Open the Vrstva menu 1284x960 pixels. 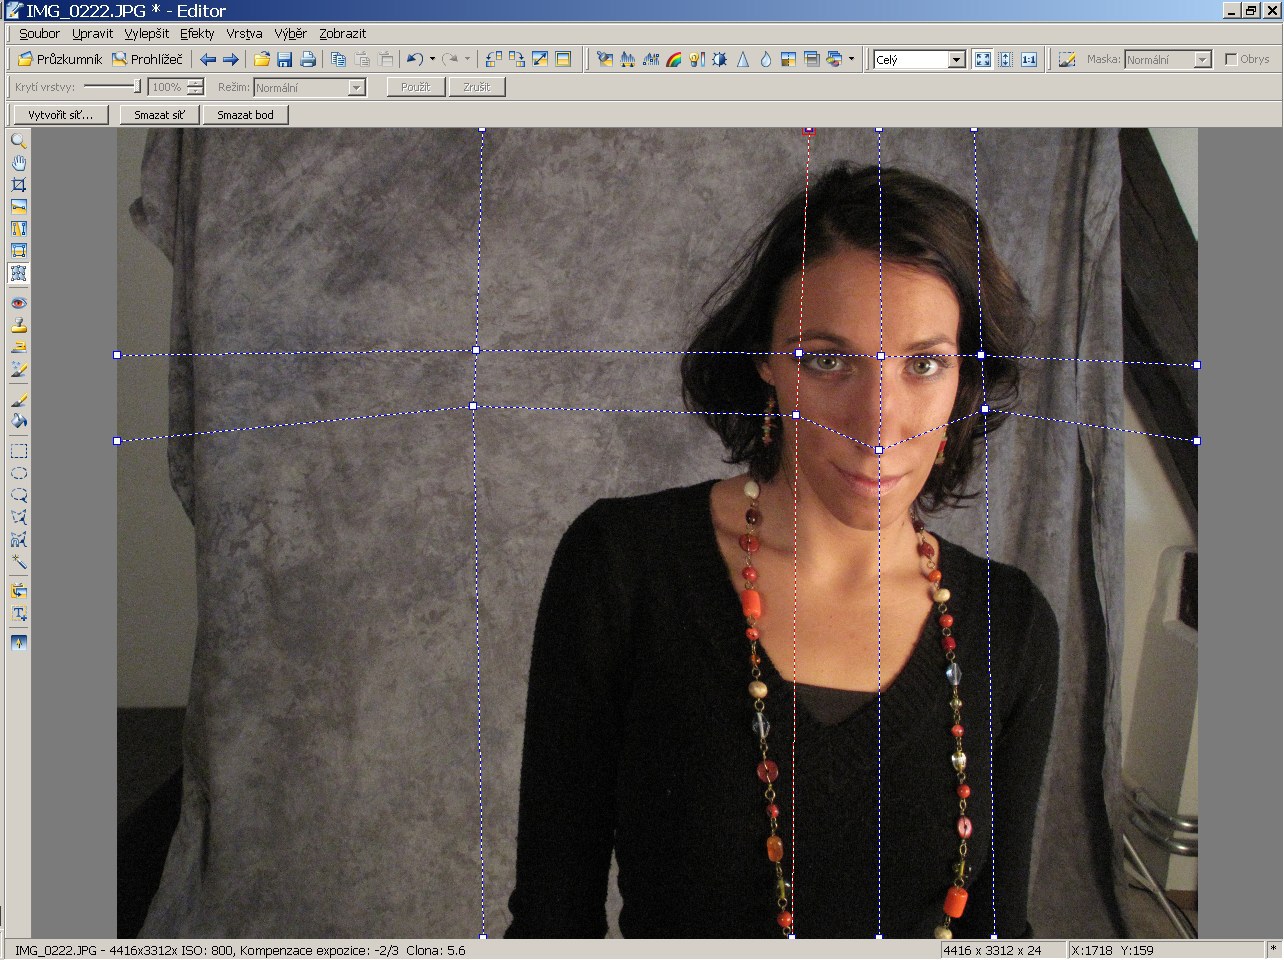(x=244, y=33)
